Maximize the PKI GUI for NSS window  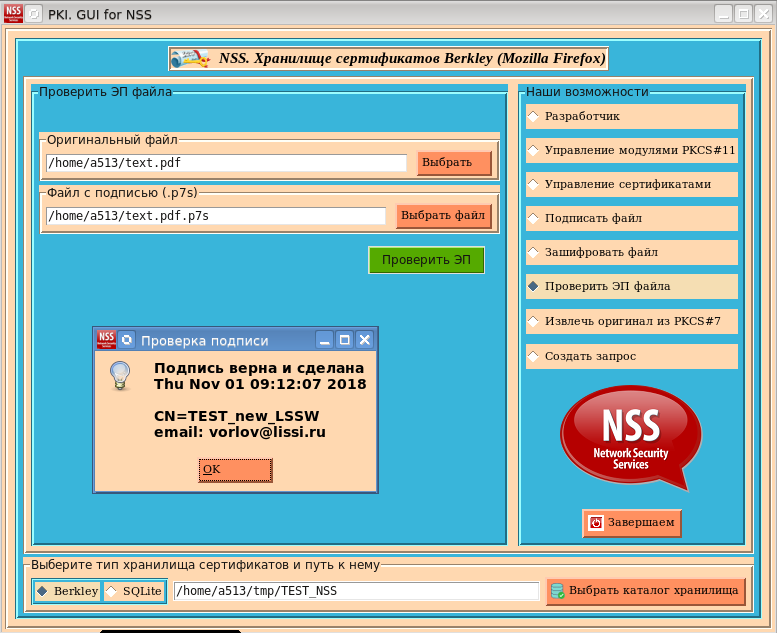(x=744, y=14)
